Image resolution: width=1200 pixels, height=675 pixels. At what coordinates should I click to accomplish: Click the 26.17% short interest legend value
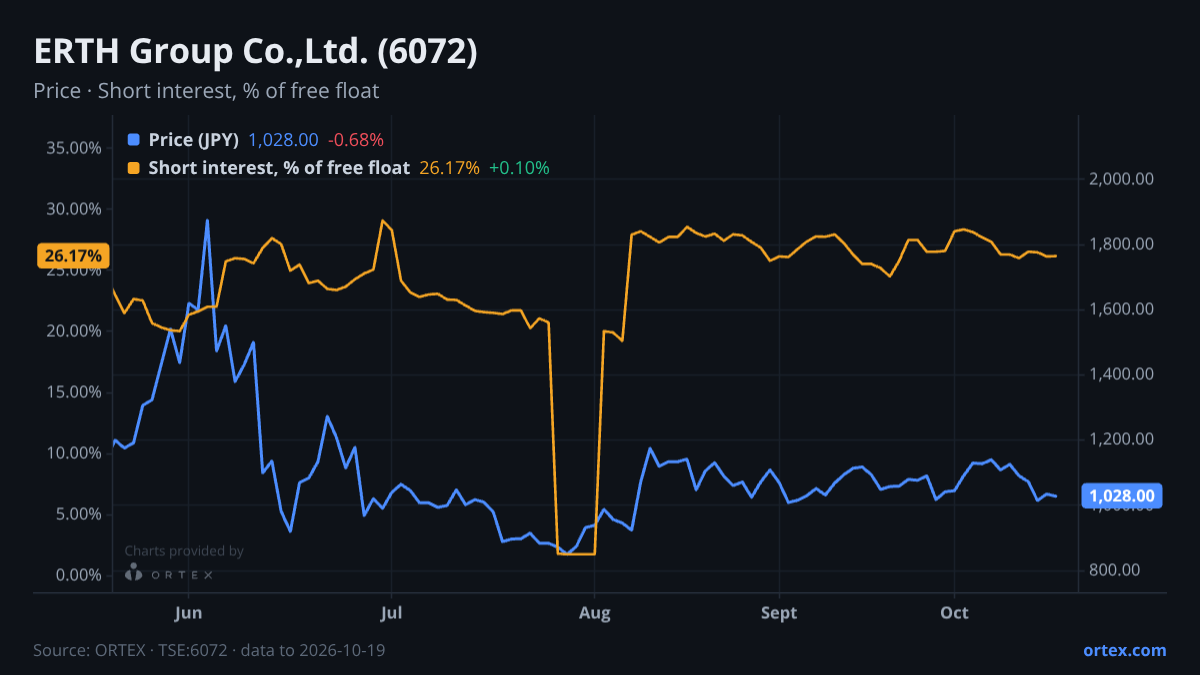(x=449, y=168)
